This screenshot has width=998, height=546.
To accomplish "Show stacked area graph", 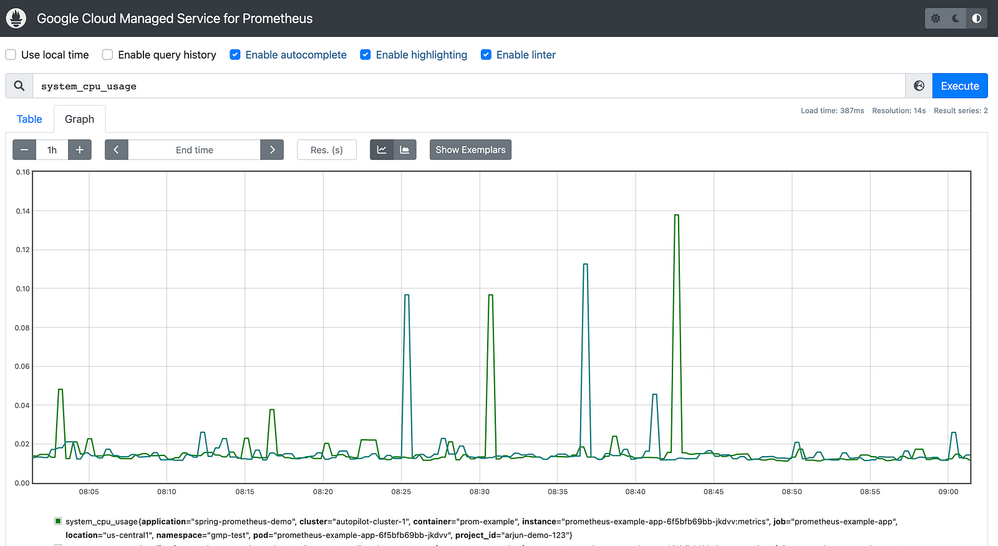I will [405, 150].
